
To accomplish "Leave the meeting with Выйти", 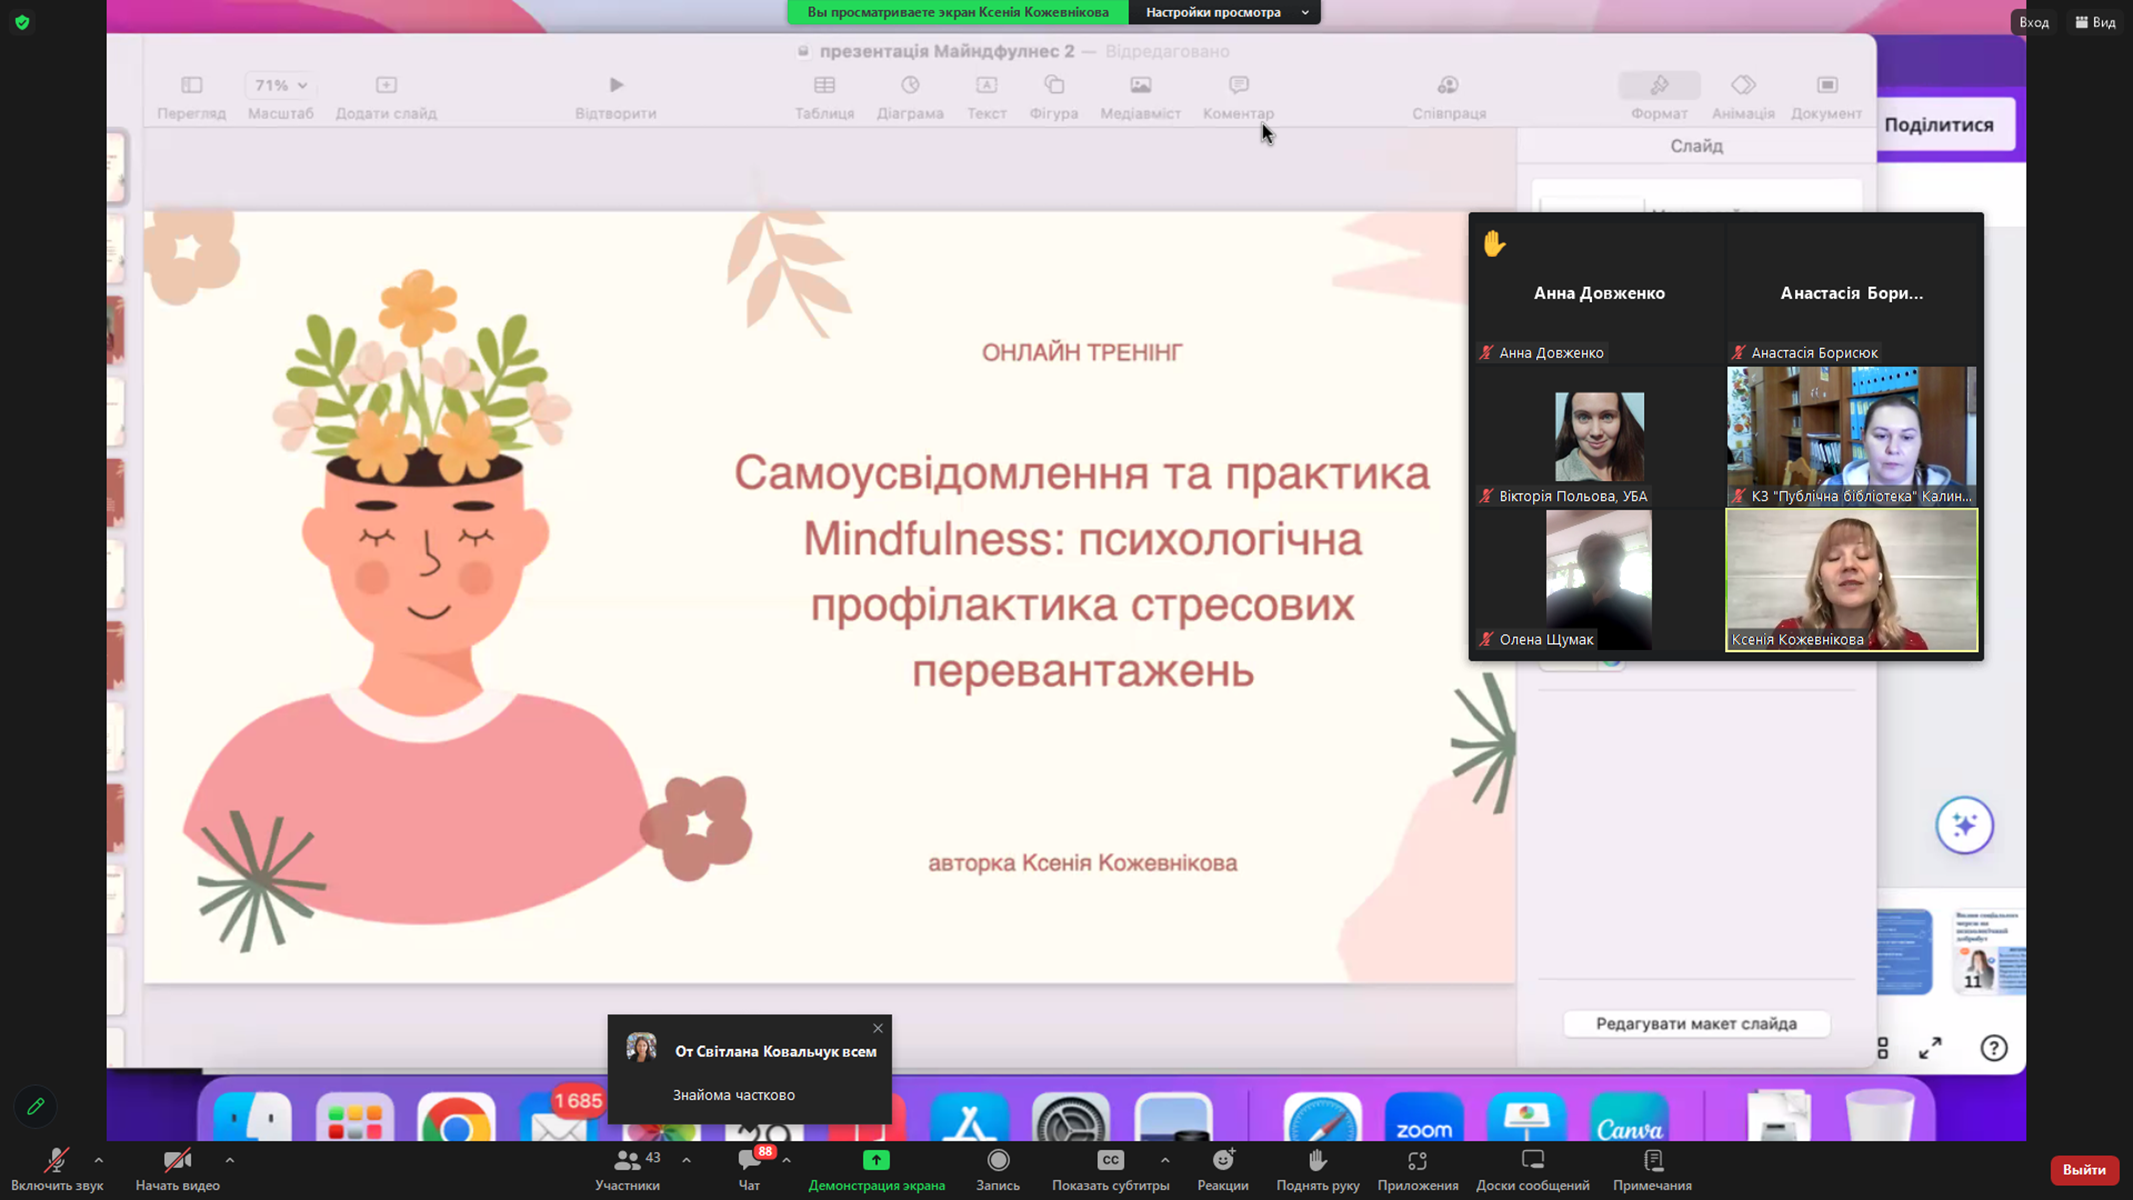I will [x=2084, y=1169].
